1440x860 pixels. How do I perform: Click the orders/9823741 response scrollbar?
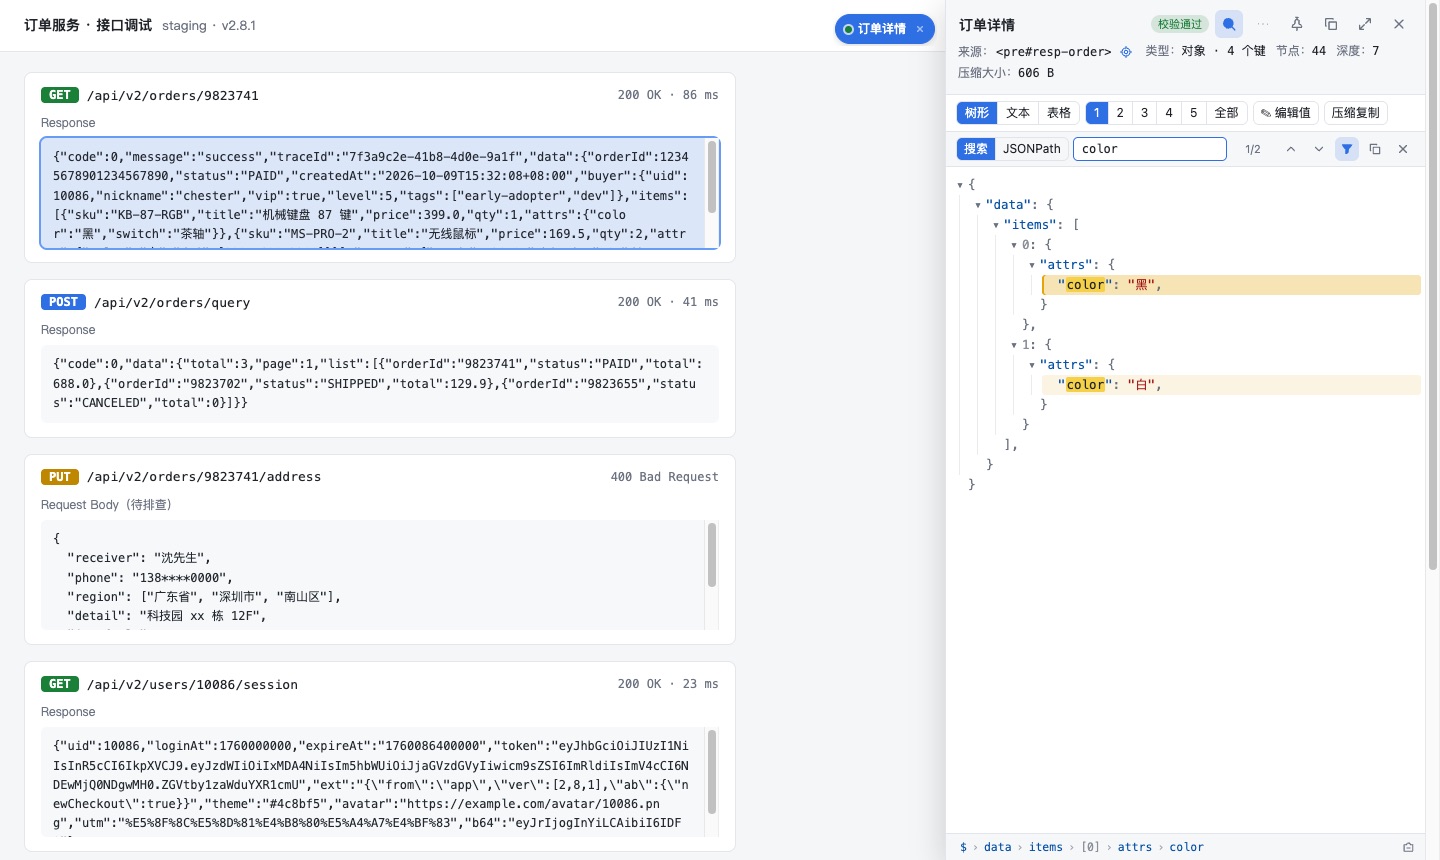coord(712,177)
